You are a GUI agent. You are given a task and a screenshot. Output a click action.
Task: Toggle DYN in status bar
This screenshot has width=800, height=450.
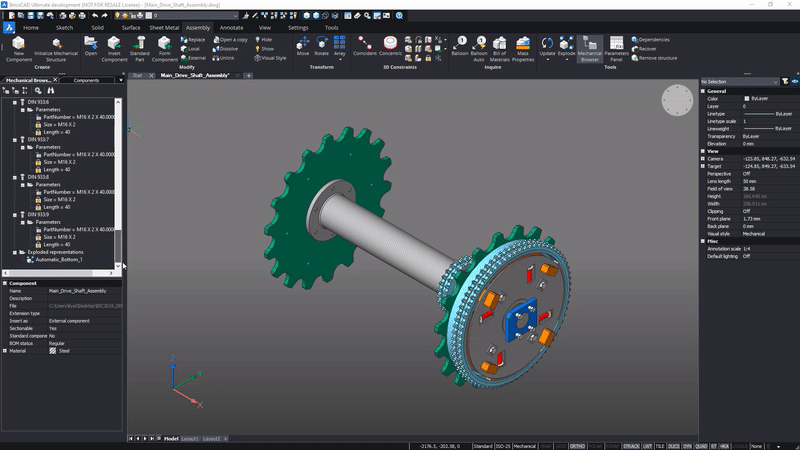(687, 446)
